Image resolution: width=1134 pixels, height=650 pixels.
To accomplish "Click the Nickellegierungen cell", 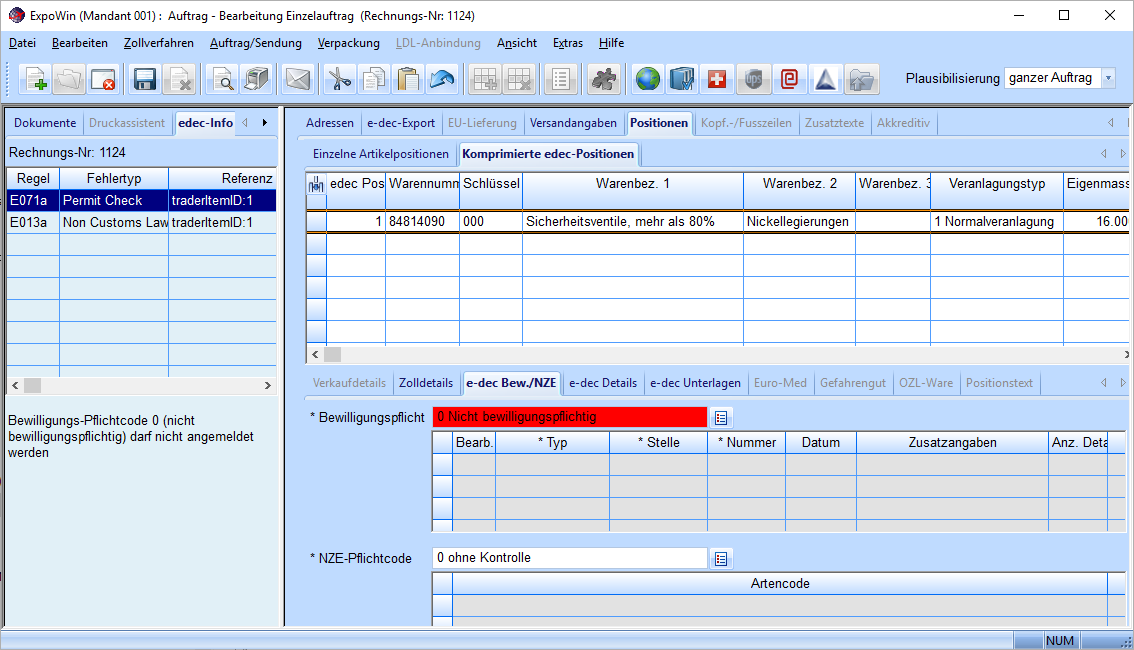I will [x=799, y=221].
